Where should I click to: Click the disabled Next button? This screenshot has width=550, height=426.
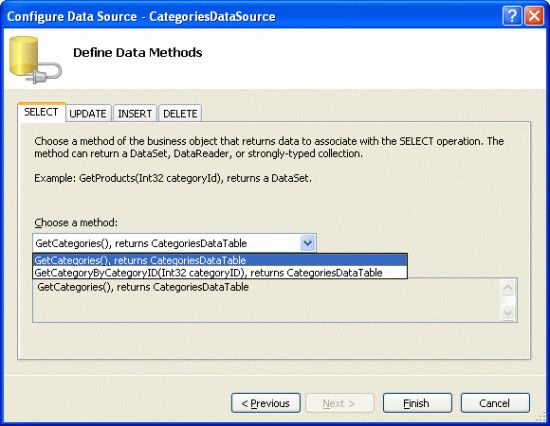(x=339, y=403)
